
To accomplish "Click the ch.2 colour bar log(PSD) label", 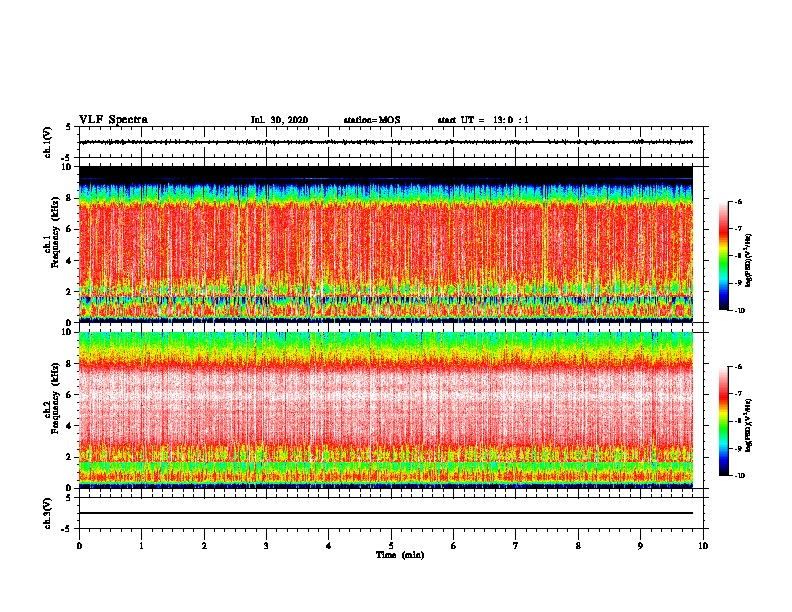I will 749,425.
